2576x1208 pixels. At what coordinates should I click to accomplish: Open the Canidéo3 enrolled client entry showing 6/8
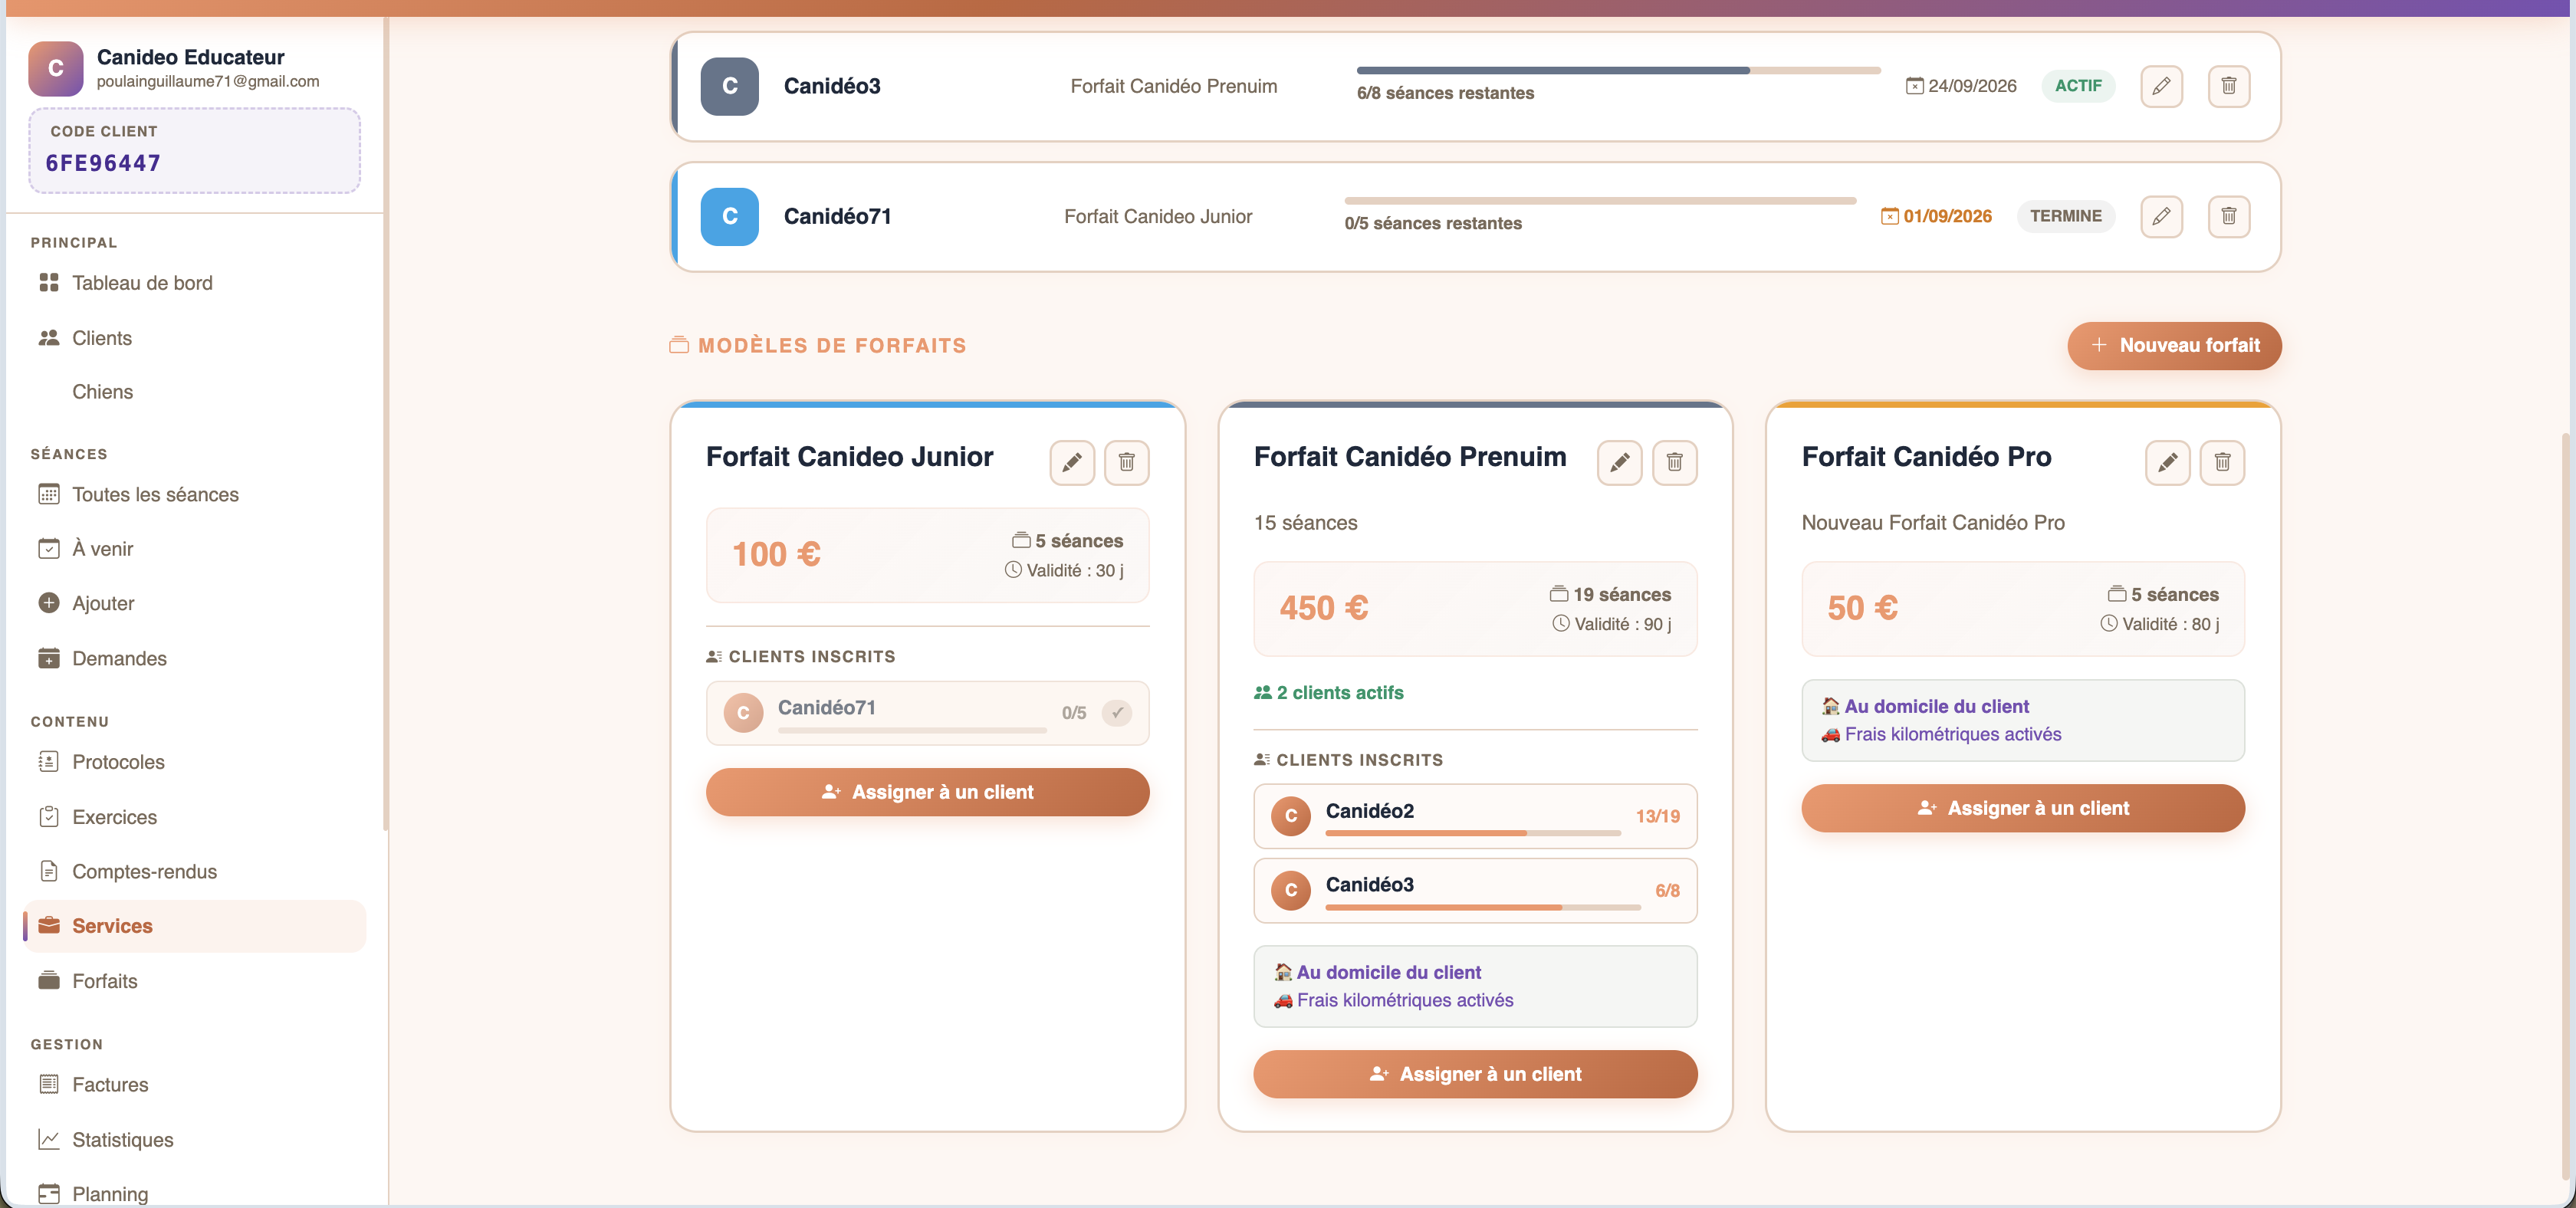[x=1475, y=890]
